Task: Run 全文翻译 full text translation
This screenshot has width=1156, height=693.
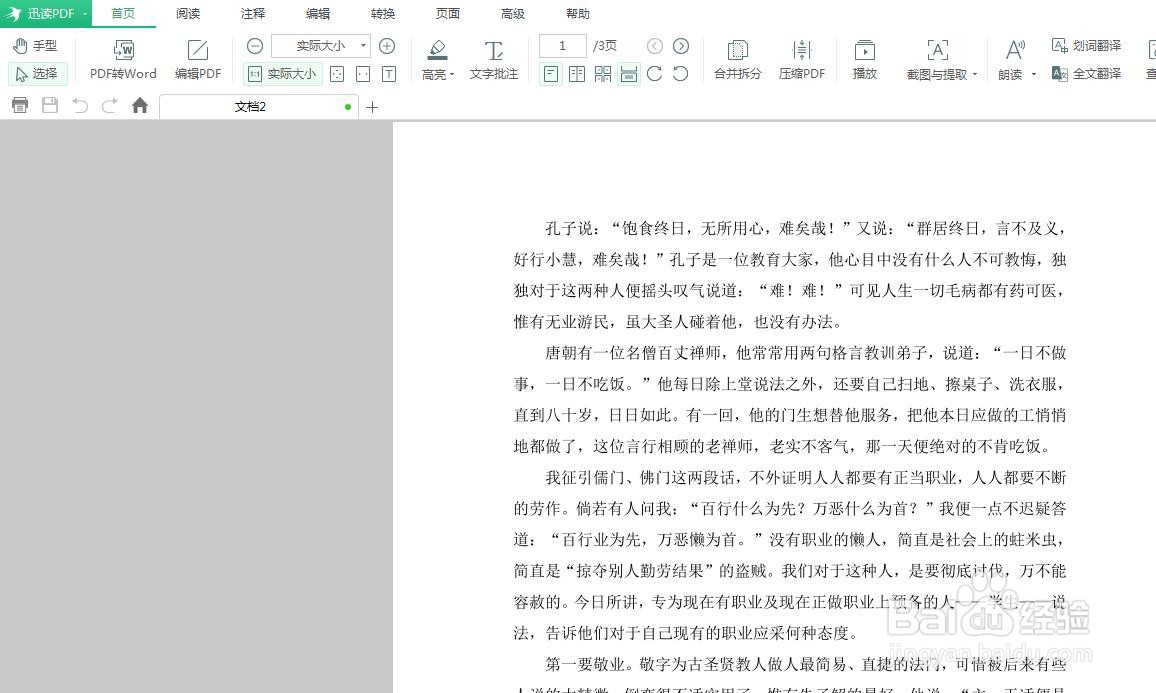Action: pos(1086,74)
